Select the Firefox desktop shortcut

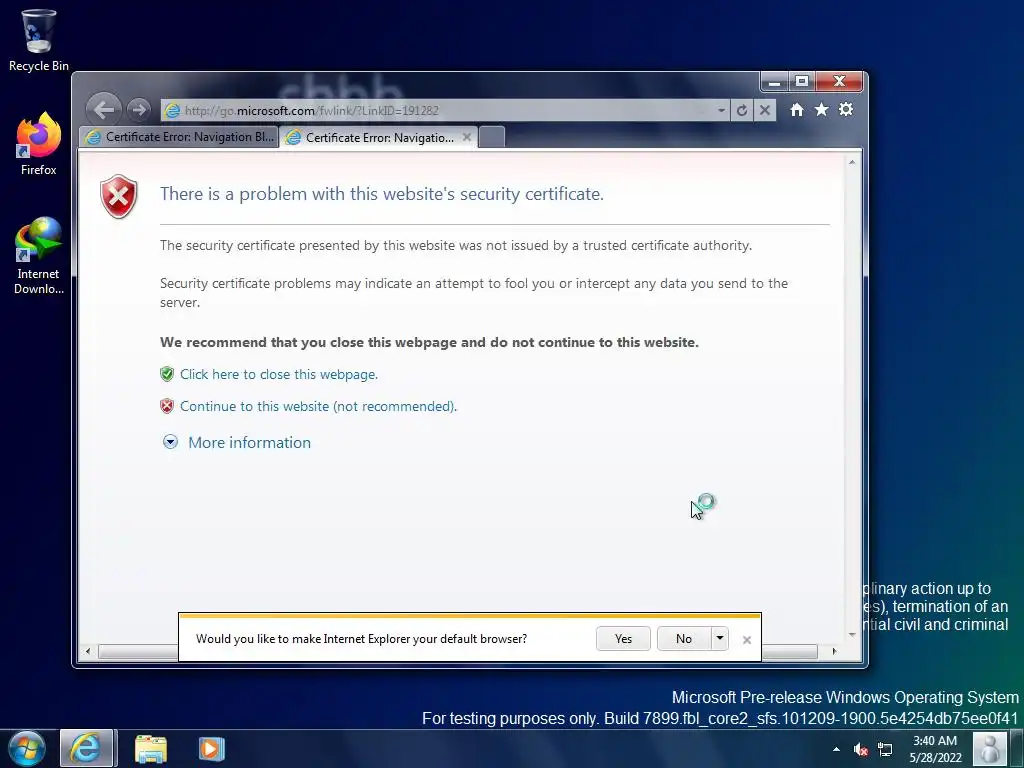[39, 144]
